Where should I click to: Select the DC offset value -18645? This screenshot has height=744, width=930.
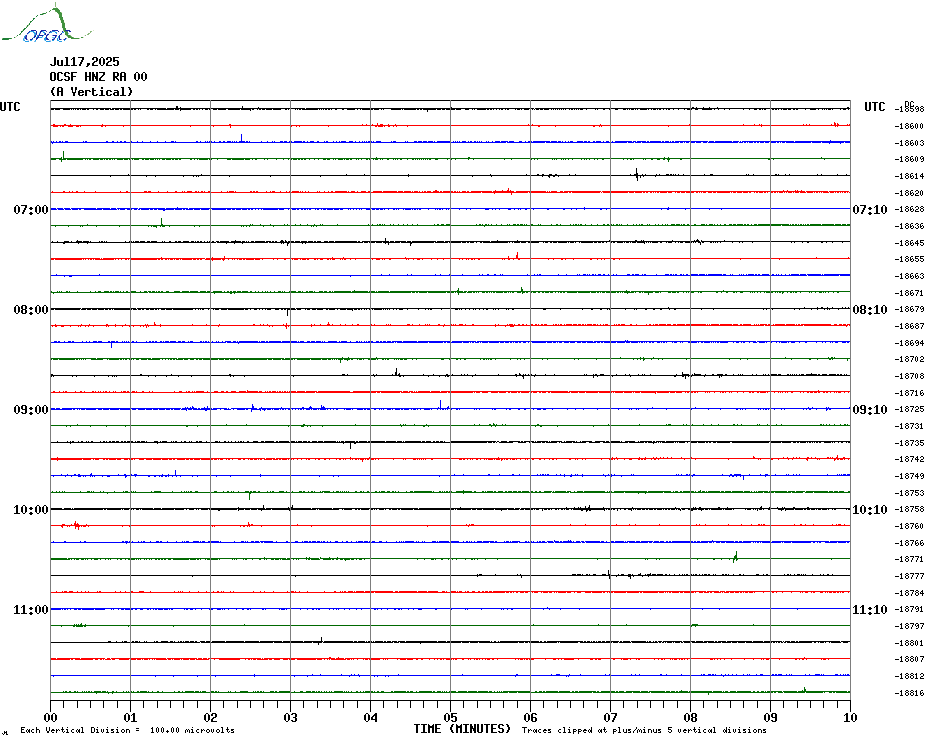pos(909,243)
